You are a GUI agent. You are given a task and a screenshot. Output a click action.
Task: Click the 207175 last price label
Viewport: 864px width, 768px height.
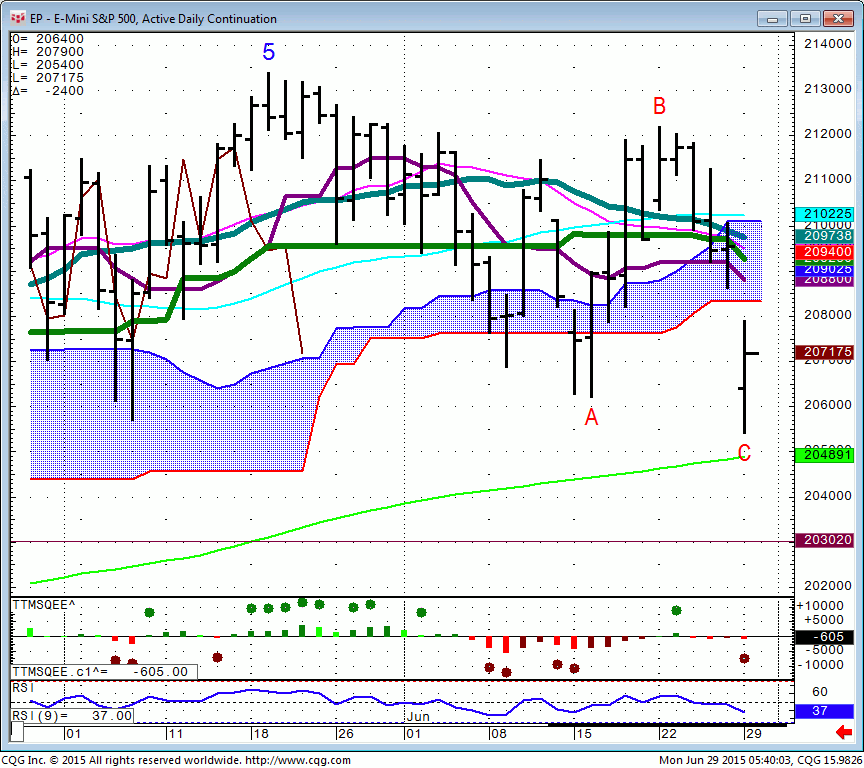click(824, 351)
